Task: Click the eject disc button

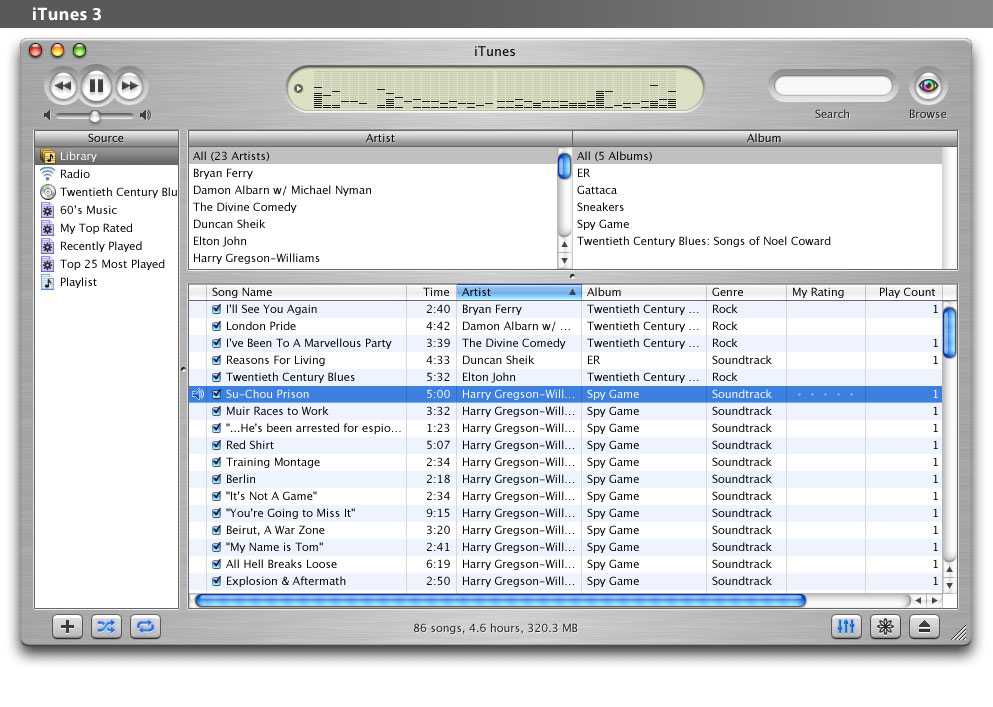Action: point(924,627)
